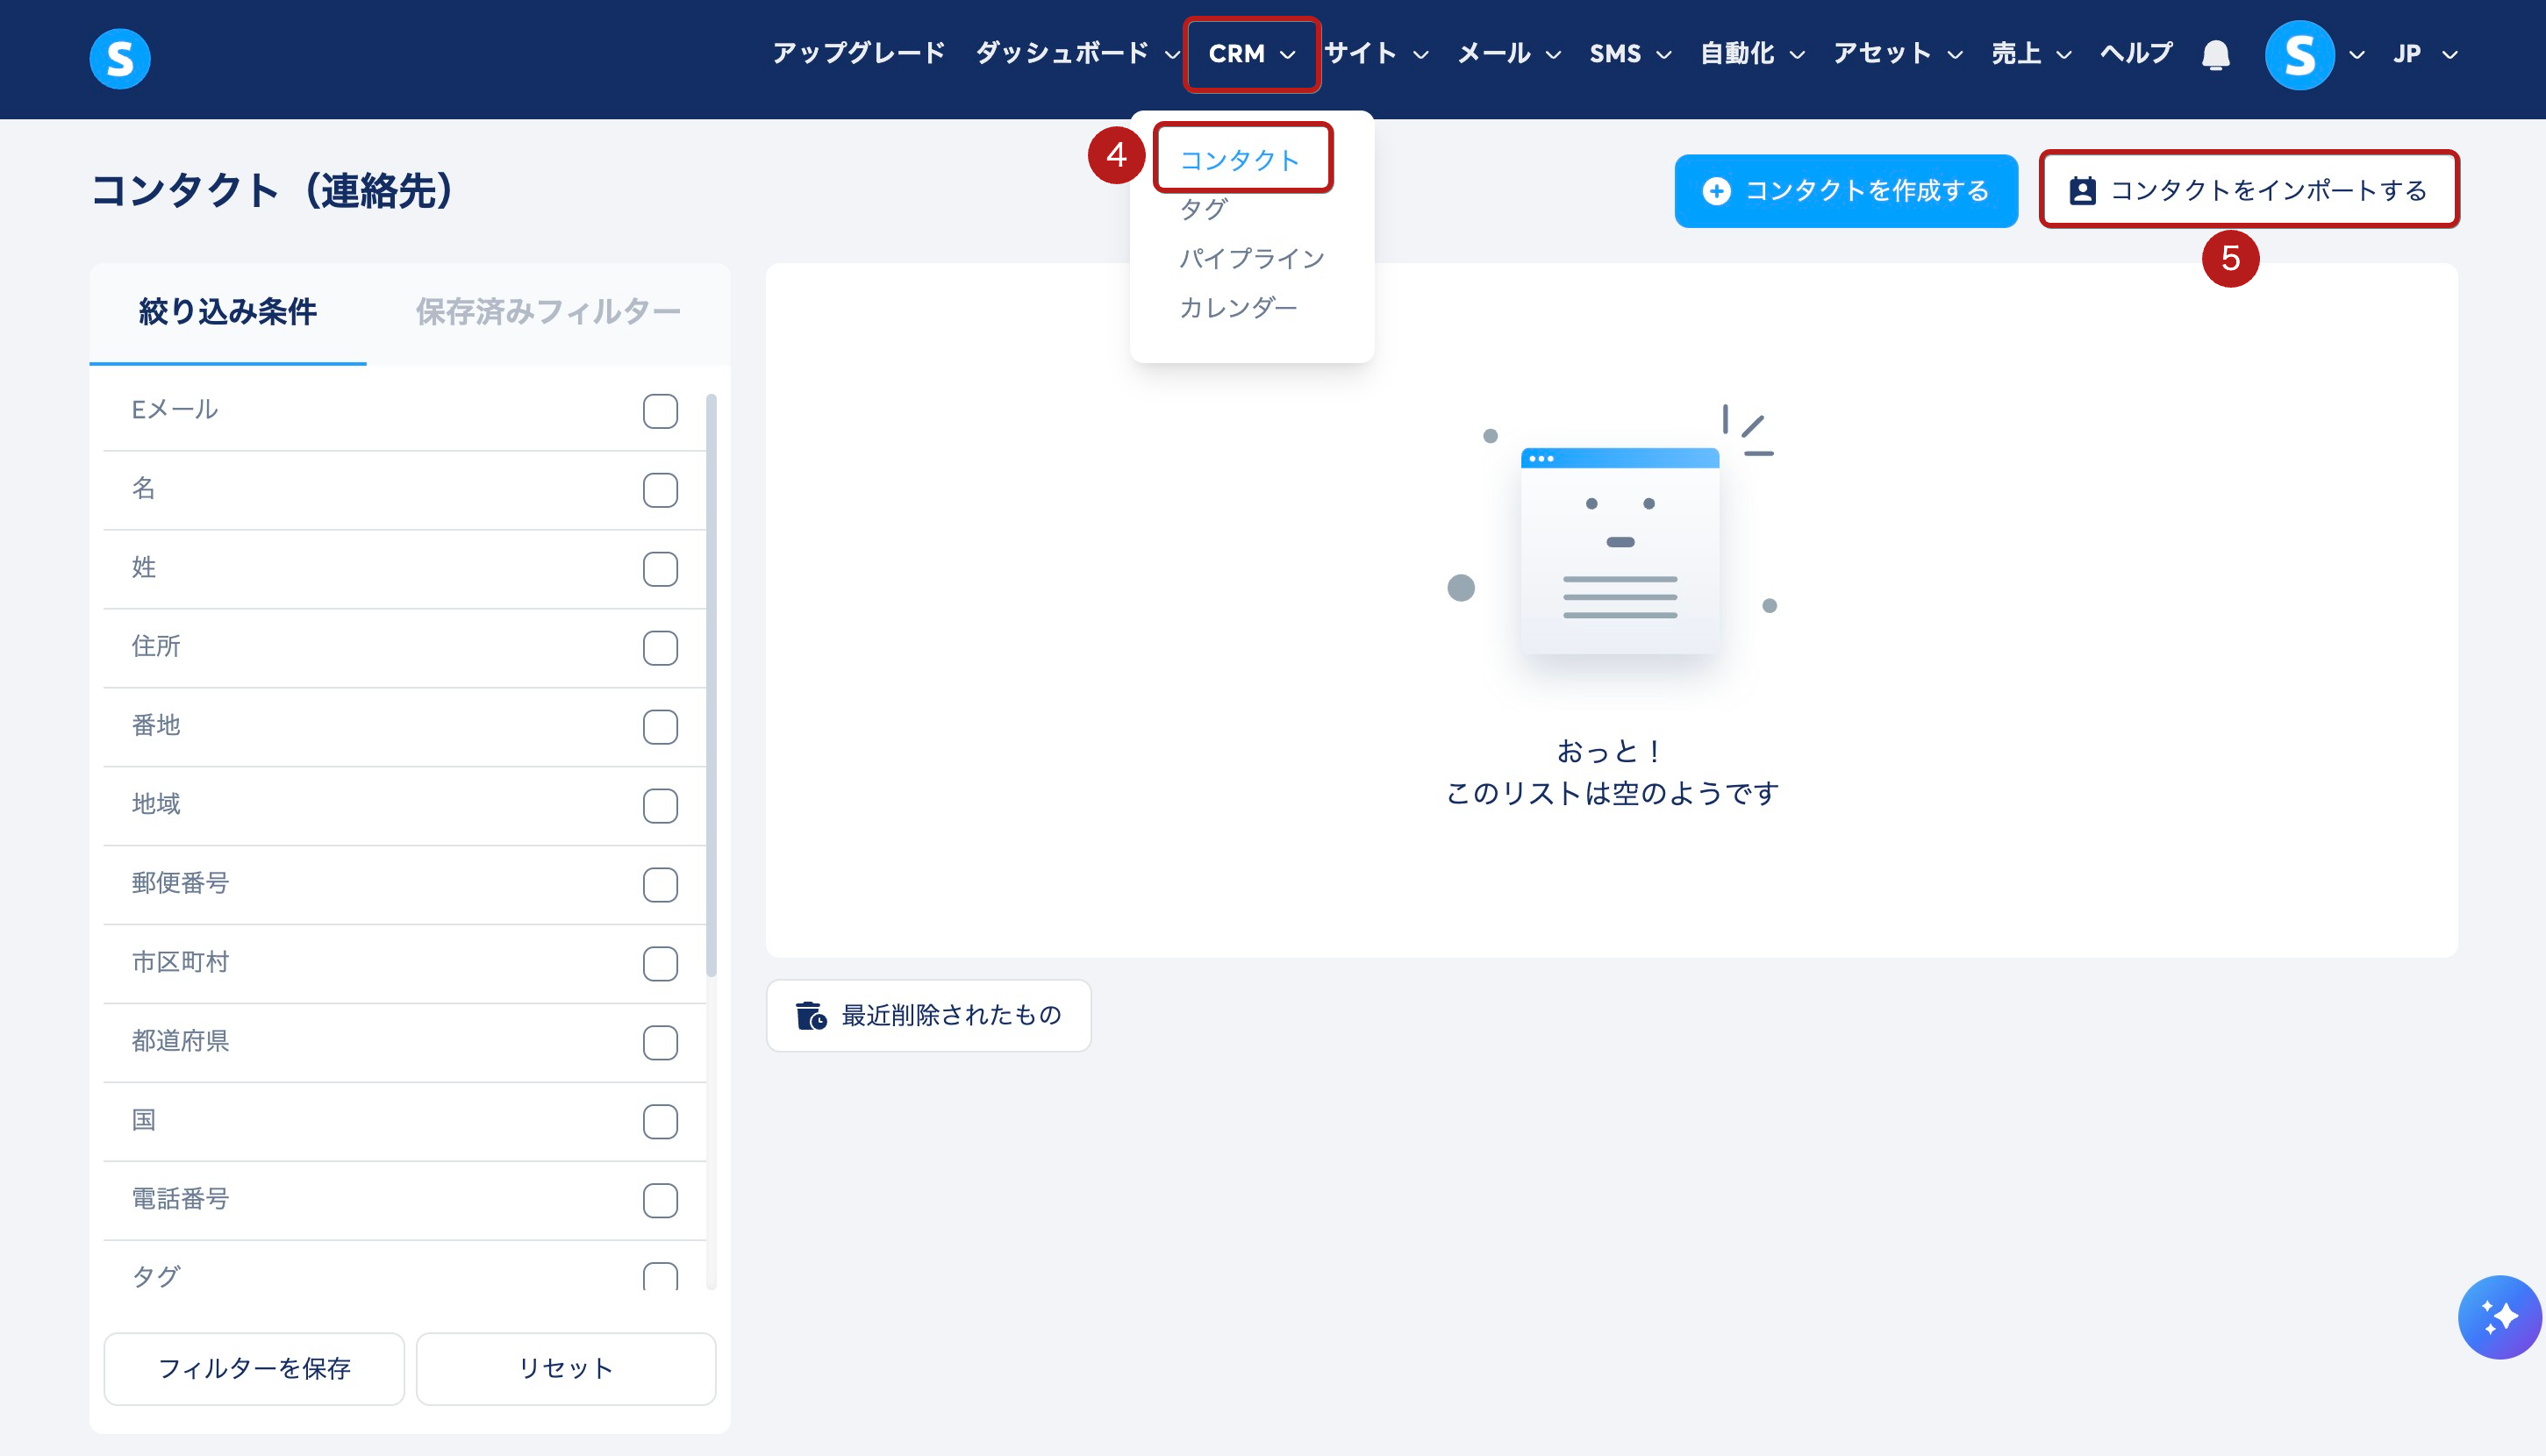Image resolution: width=2546 pixels, height=1456 pixels.
Task: Click the plus icon on コンタクトを作成する
Action: coord(1716,191)
